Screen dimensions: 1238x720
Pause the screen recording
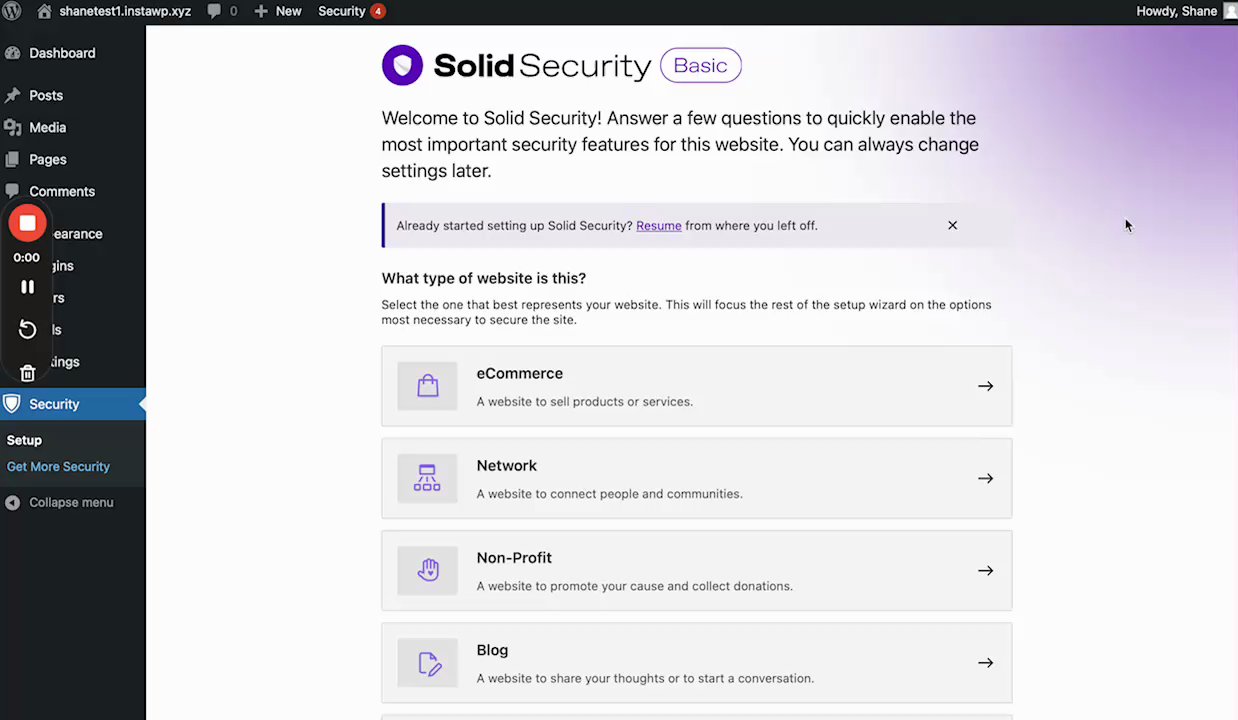(x=28, y=287)
